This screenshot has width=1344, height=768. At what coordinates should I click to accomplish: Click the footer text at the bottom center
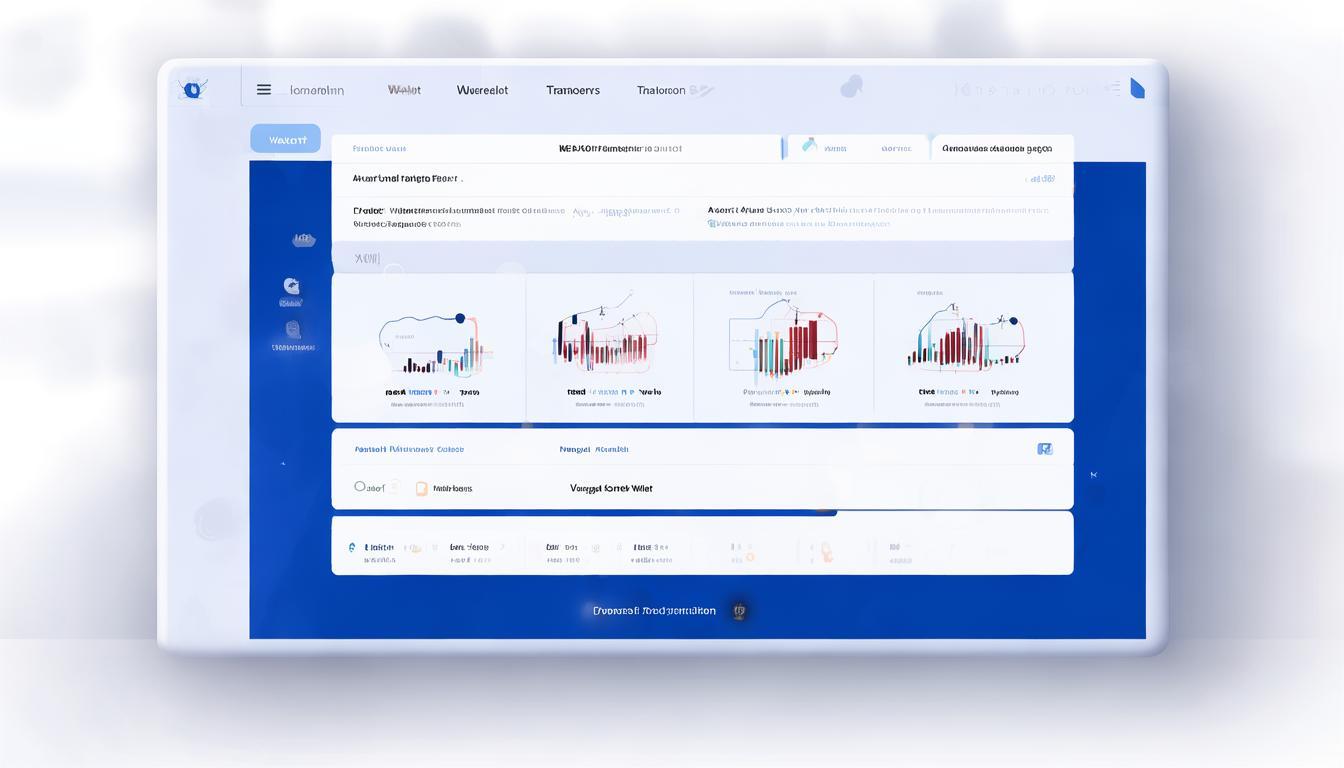654,611
